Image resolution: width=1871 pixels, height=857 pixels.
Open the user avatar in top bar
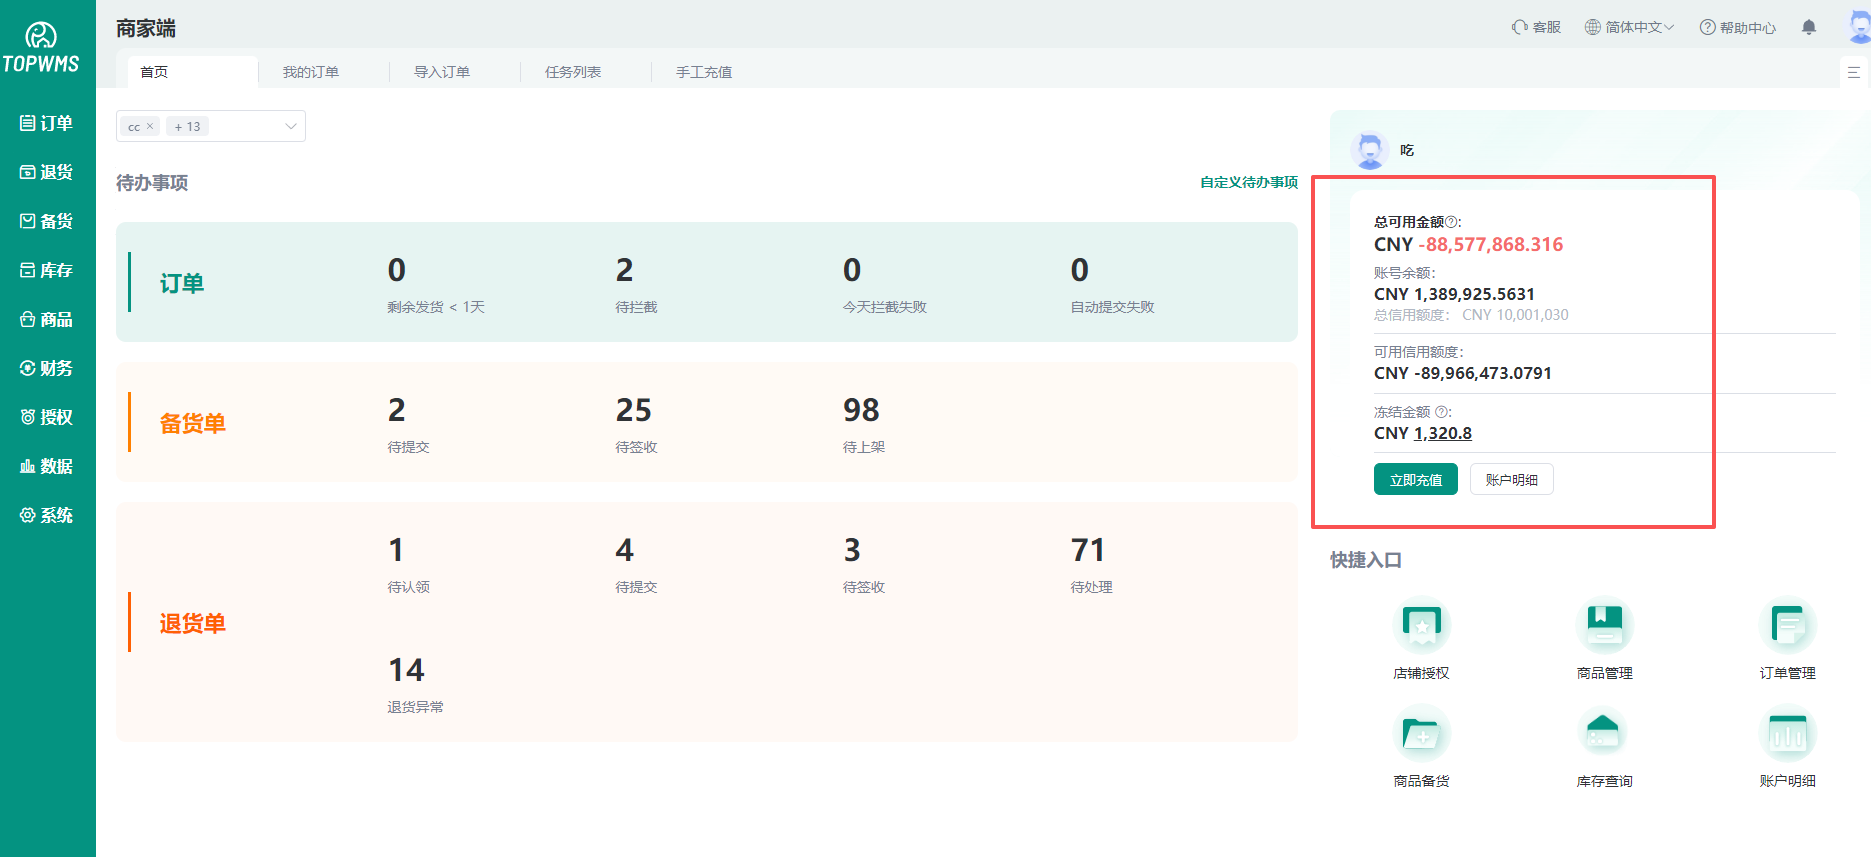1859,26
